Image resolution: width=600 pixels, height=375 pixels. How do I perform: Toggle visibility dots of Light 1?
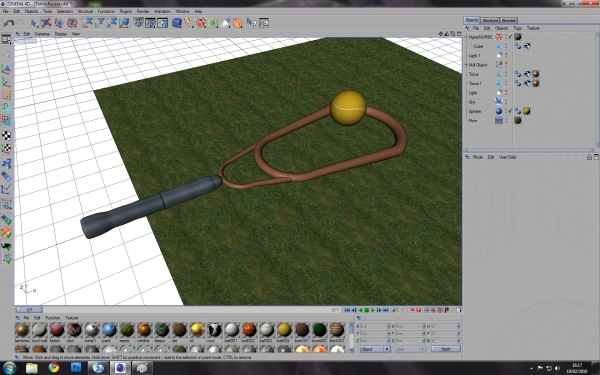(506, 55)
